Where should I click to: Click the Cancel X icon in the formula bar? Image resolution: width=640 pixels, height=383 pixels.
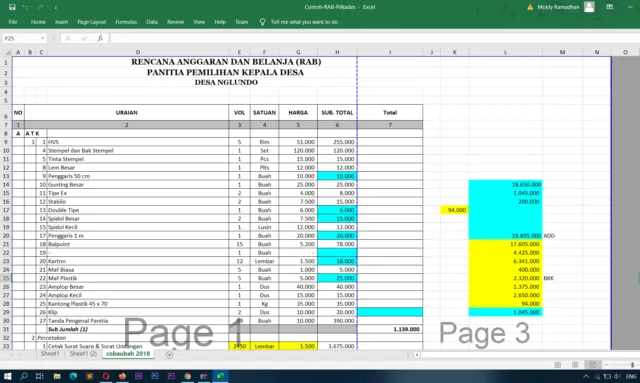[x=68, y=38]
